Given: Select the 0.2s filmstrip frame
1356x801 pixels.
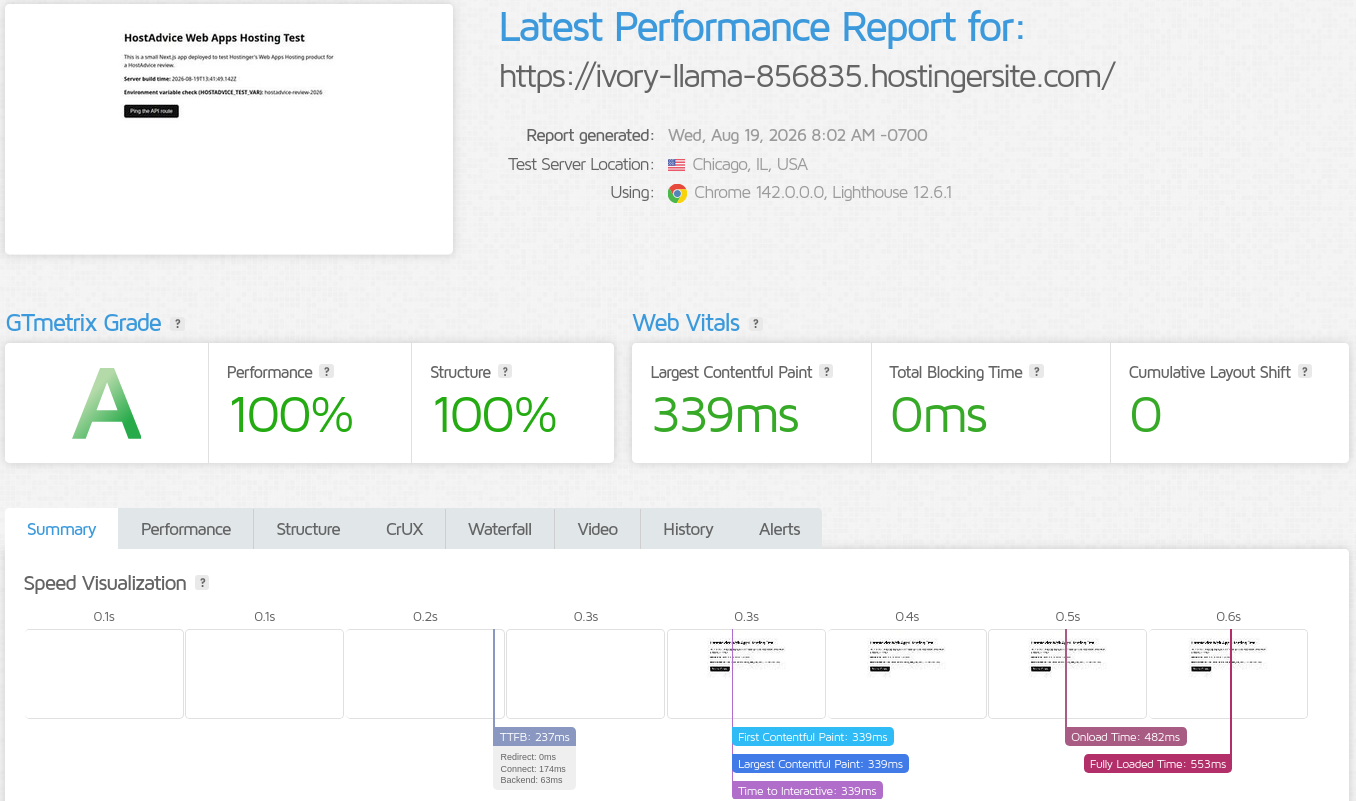Looking at the screenshot, I should point(425,674).
